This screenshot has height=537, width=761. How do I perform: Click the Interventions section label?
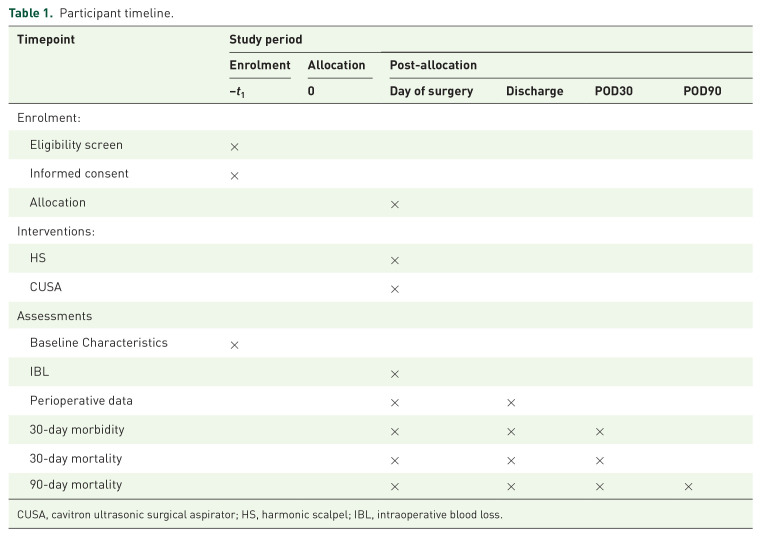[x=57, y=230]
